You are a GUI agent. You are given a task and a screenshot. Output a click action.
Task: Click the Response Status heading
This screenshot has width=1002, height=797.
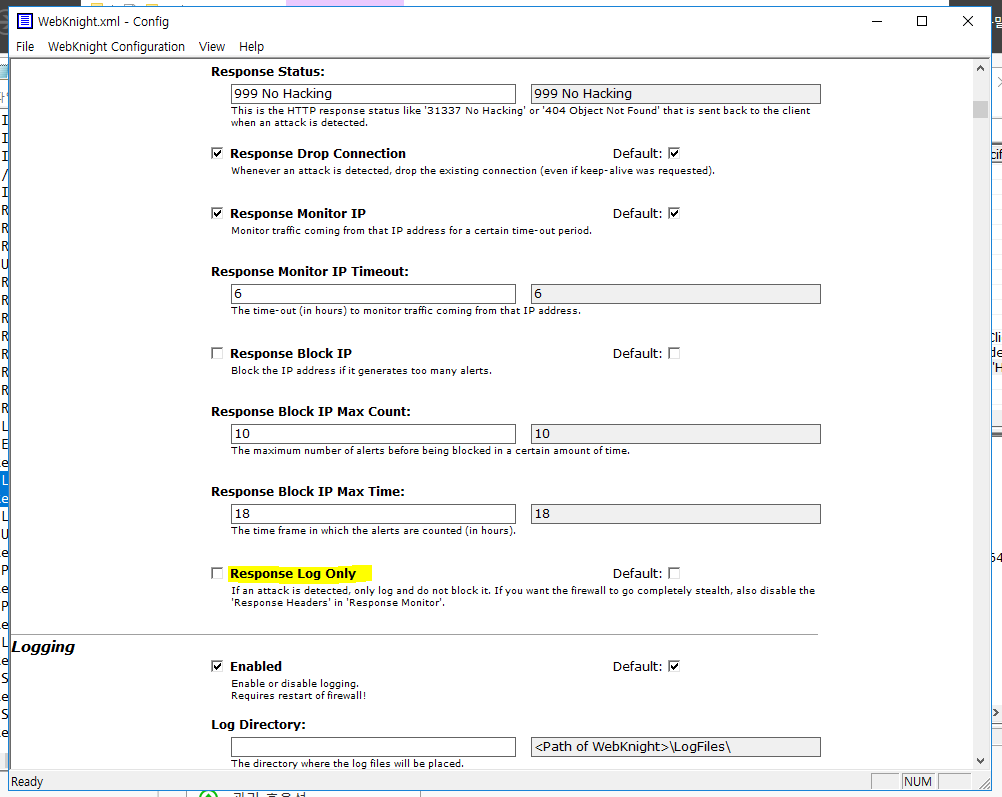(x=268, y=72)
